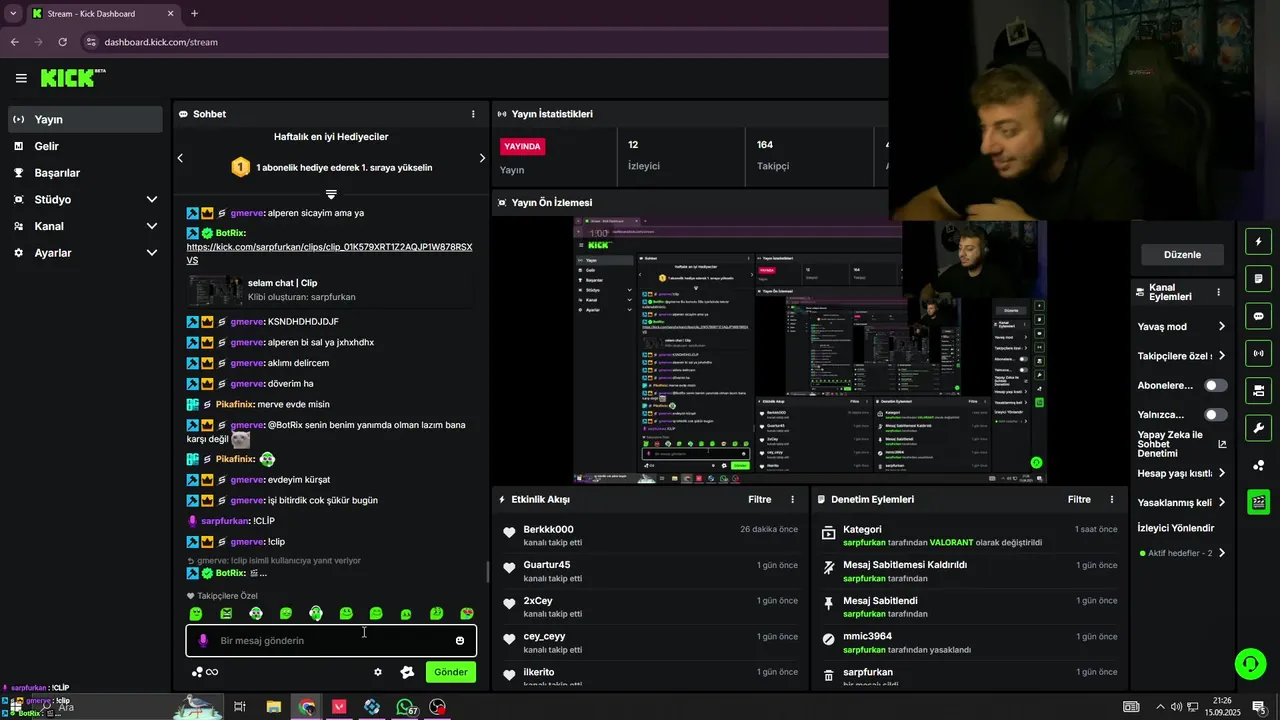Click the broadcast signal icon in right toolbar

1258,353
